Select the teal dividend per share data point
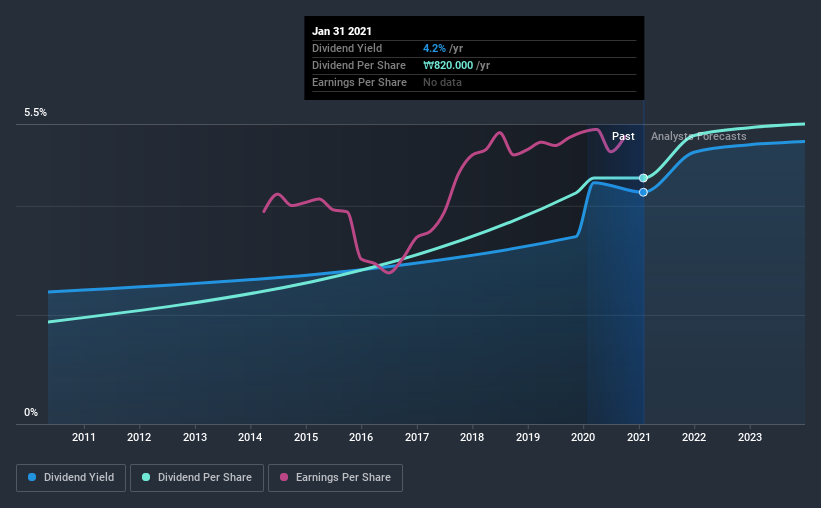 643,178
